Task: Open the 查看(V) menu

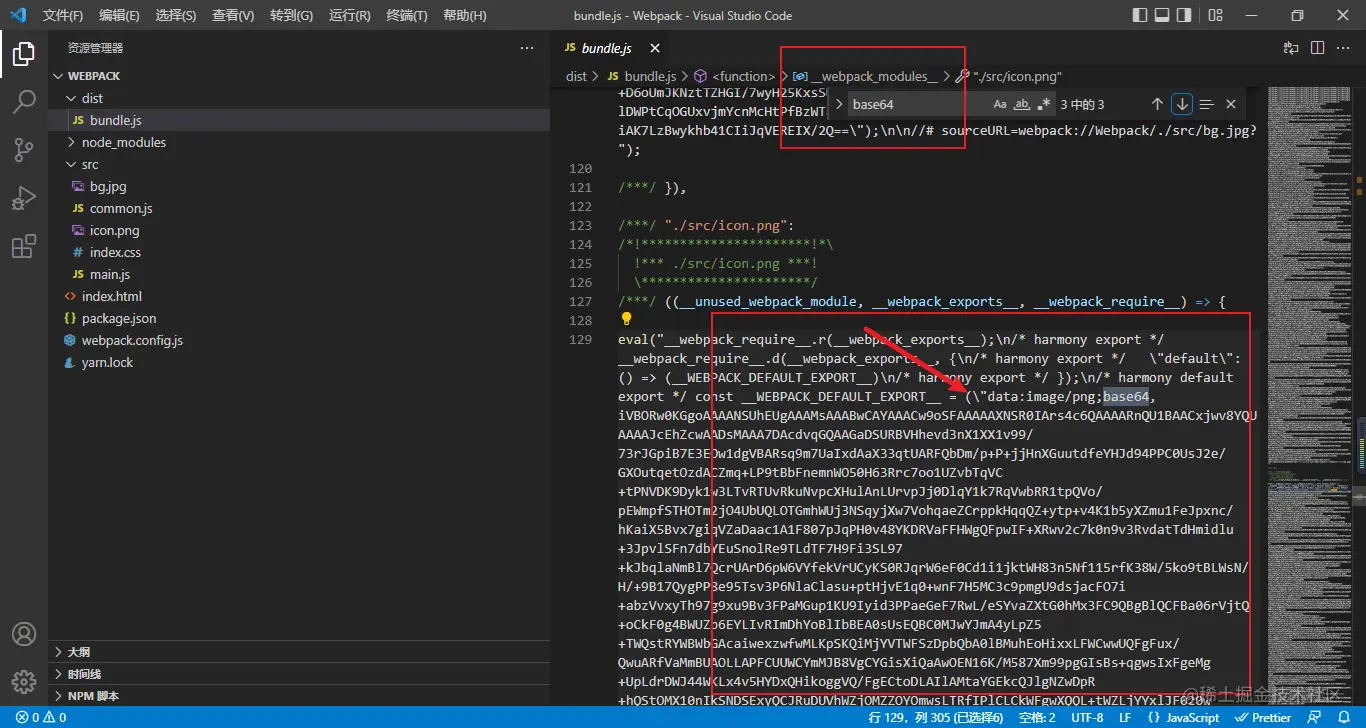Action: click(233, 15)
